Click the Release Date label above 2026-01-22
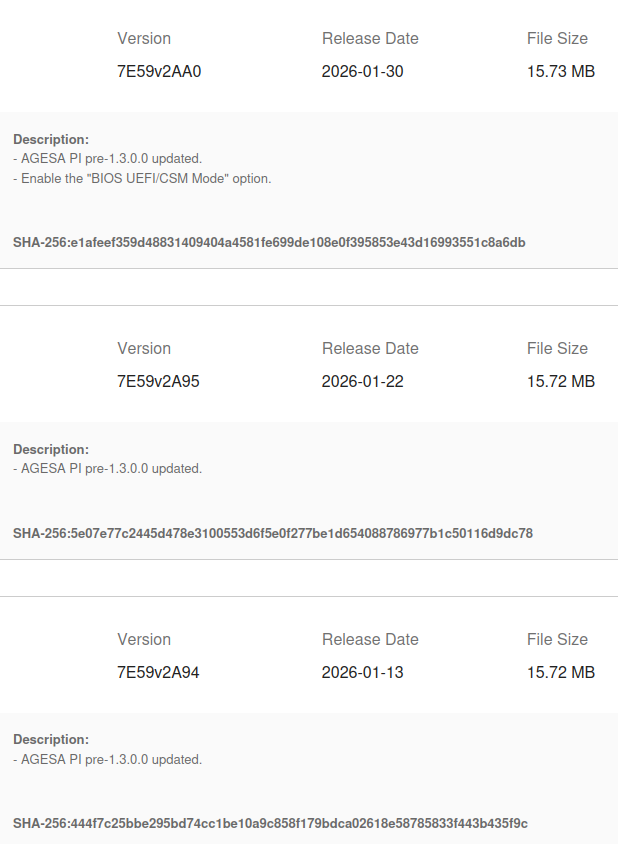The image size is (618, 844). (x=370, y=348)
